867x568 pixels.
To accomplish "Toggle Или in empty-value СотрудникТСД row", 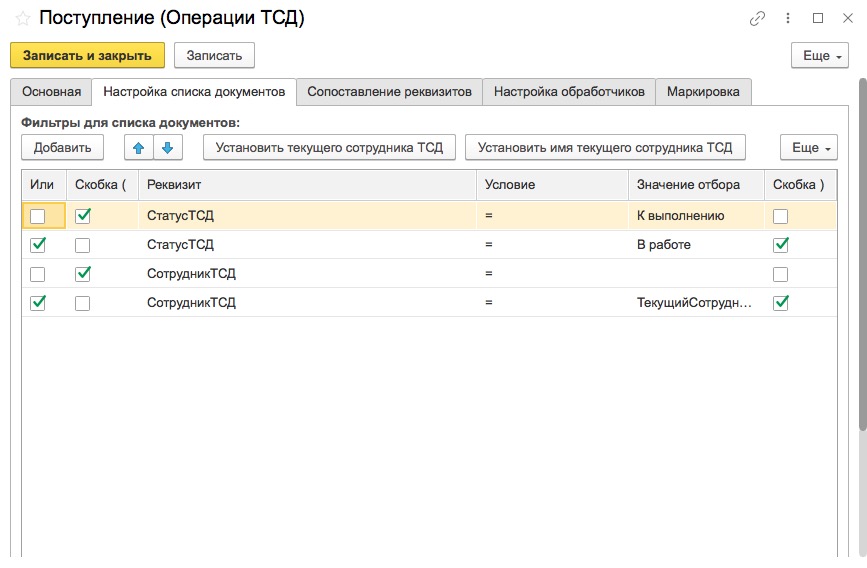I will coord(38,274).
